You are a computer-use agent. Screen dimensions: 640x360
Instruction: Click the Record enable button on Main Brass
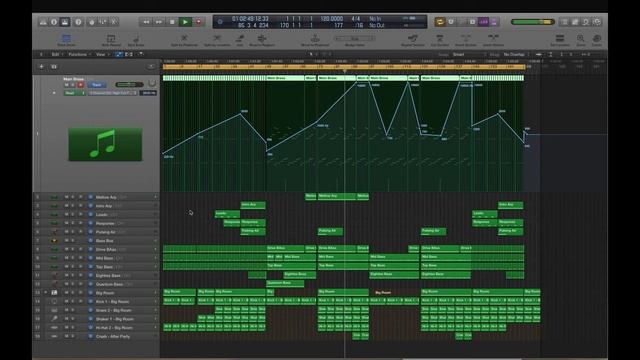click(81, 85)
